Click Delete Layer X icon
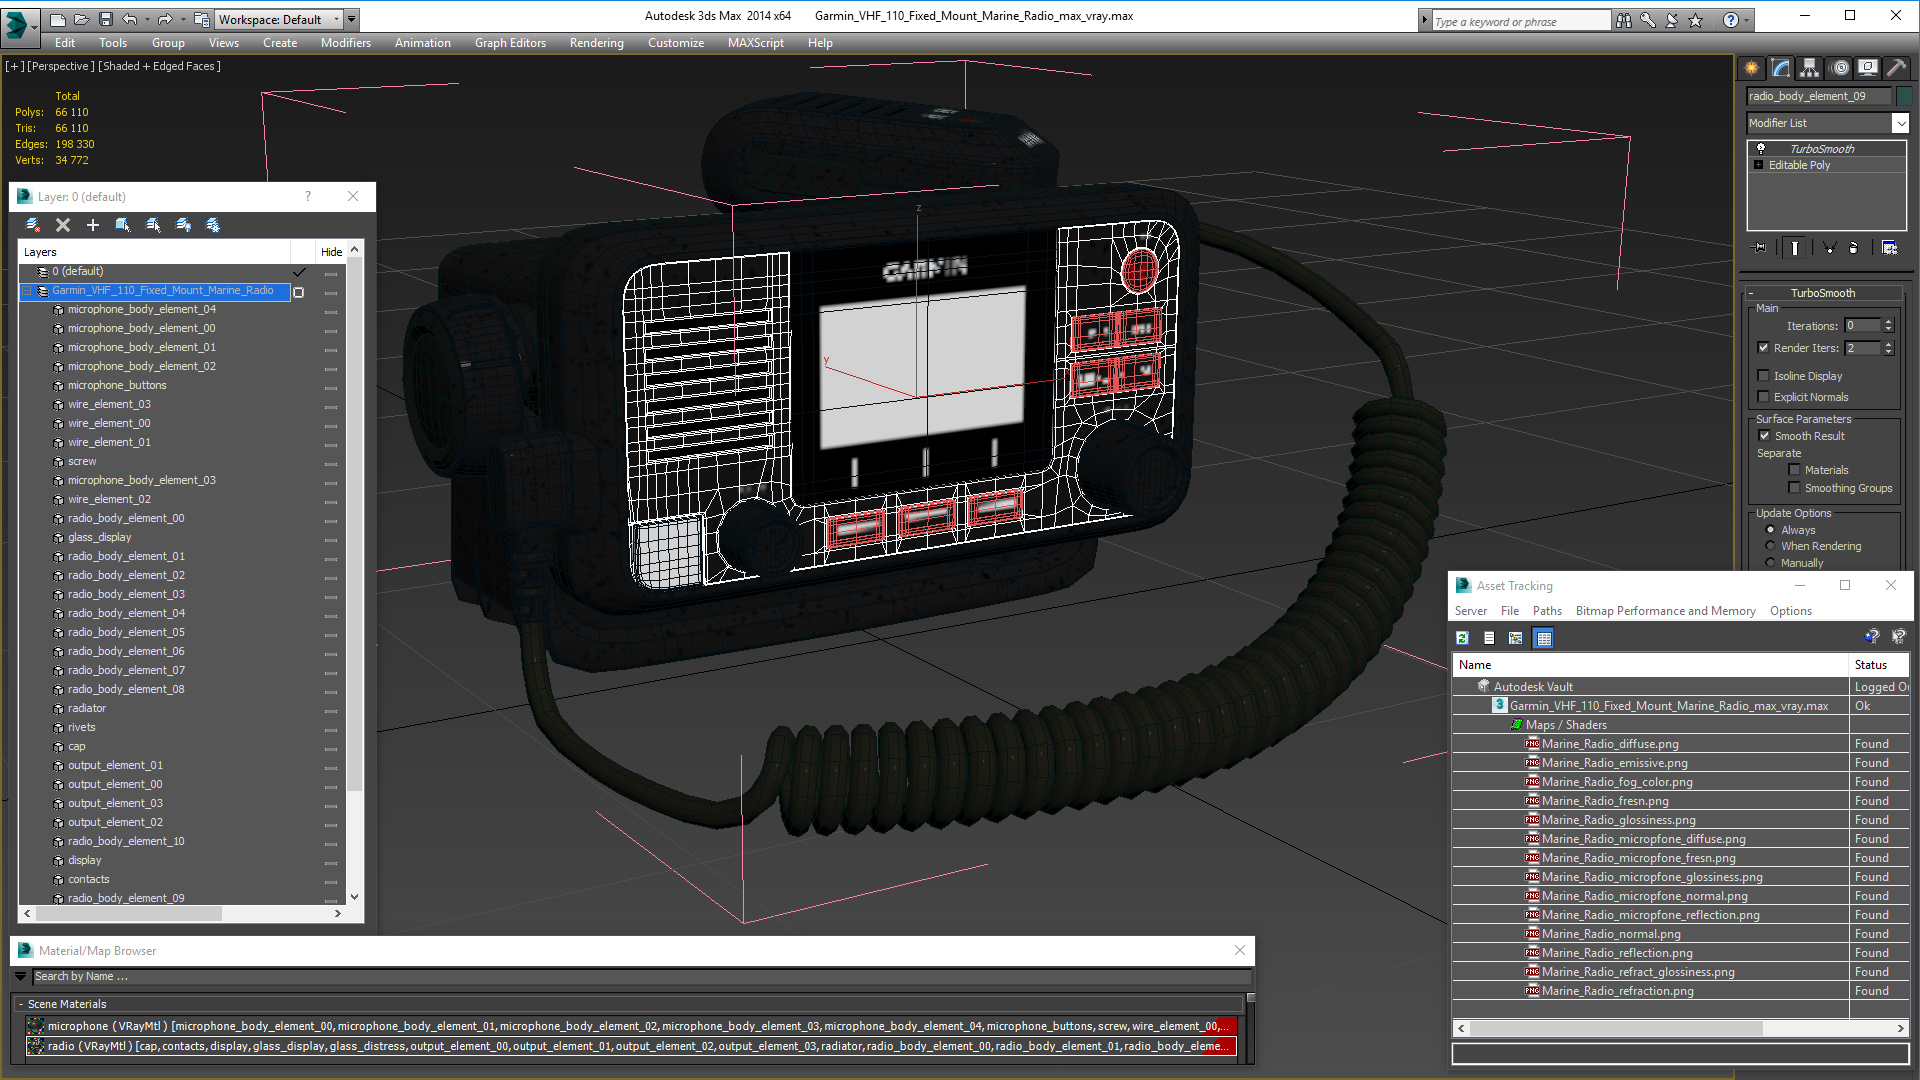The height and width of the screenshot is (1080, 1920). 63,225
